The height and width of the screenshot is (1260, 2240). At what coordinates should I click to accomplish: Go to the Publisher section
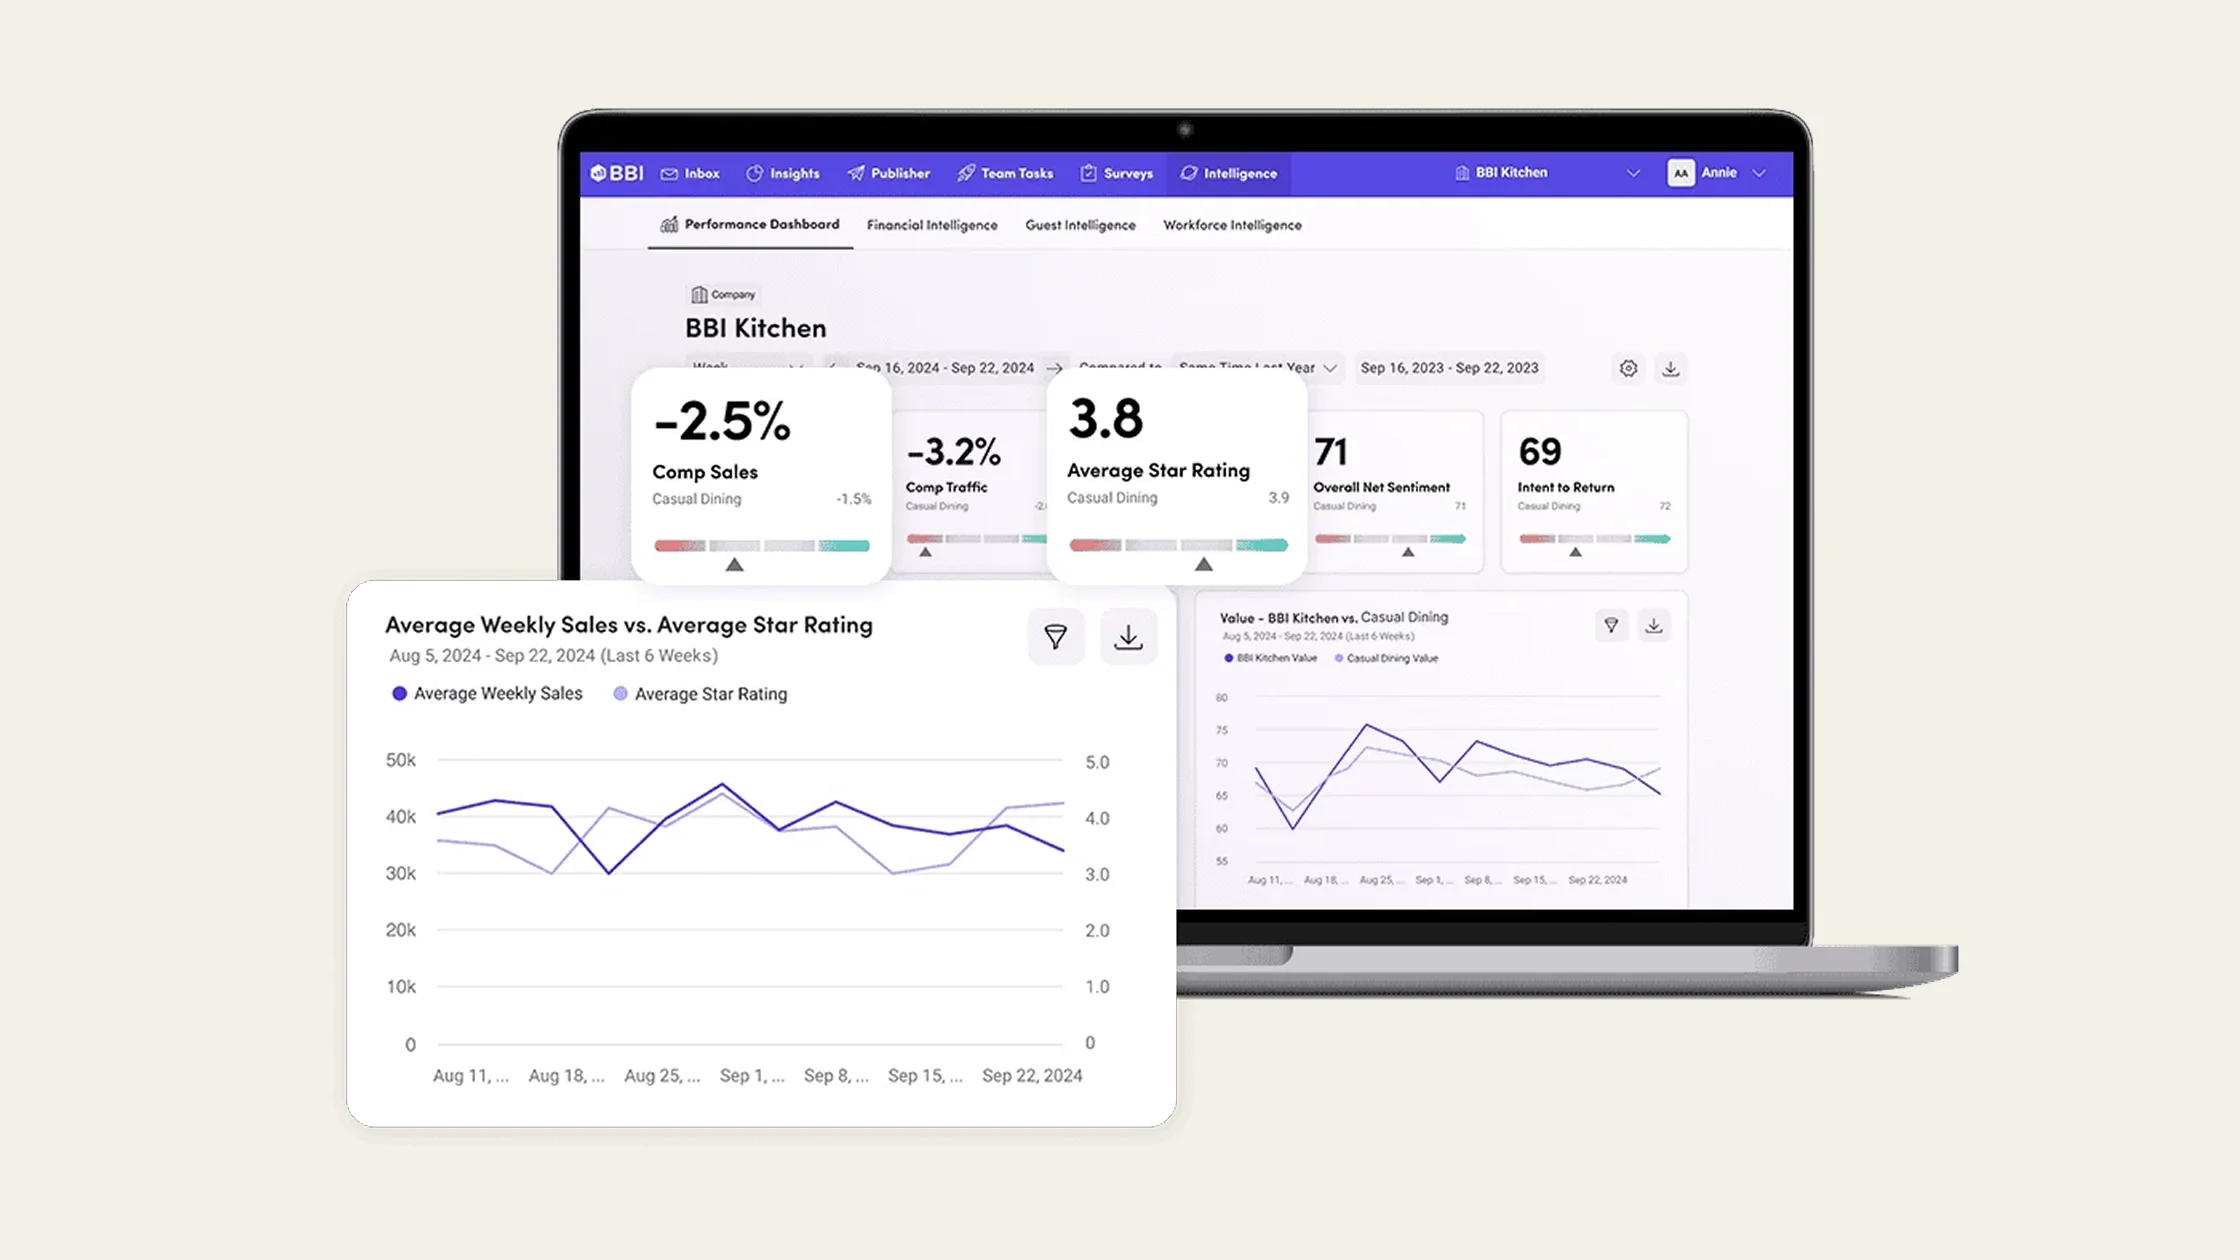click(x=889, y=173)
